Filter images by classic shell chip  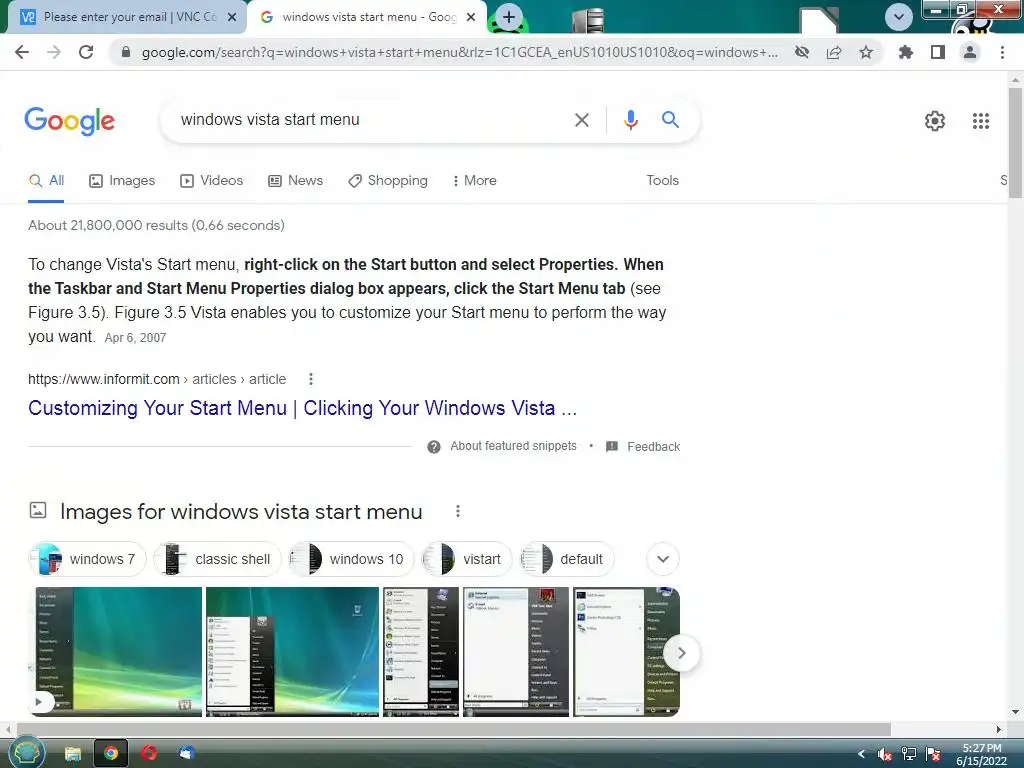point(217,559)
